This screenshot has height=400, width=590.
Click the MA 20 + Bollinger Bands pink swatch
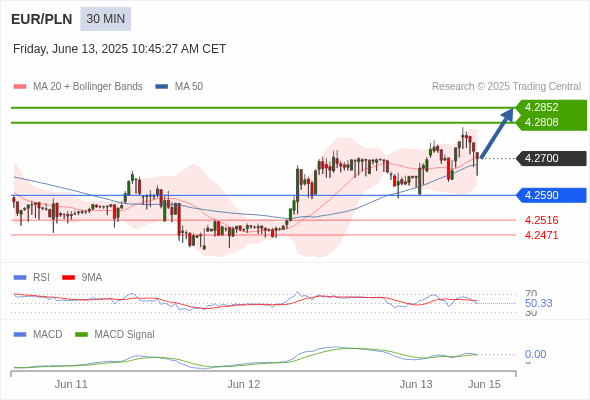point(20,87)
